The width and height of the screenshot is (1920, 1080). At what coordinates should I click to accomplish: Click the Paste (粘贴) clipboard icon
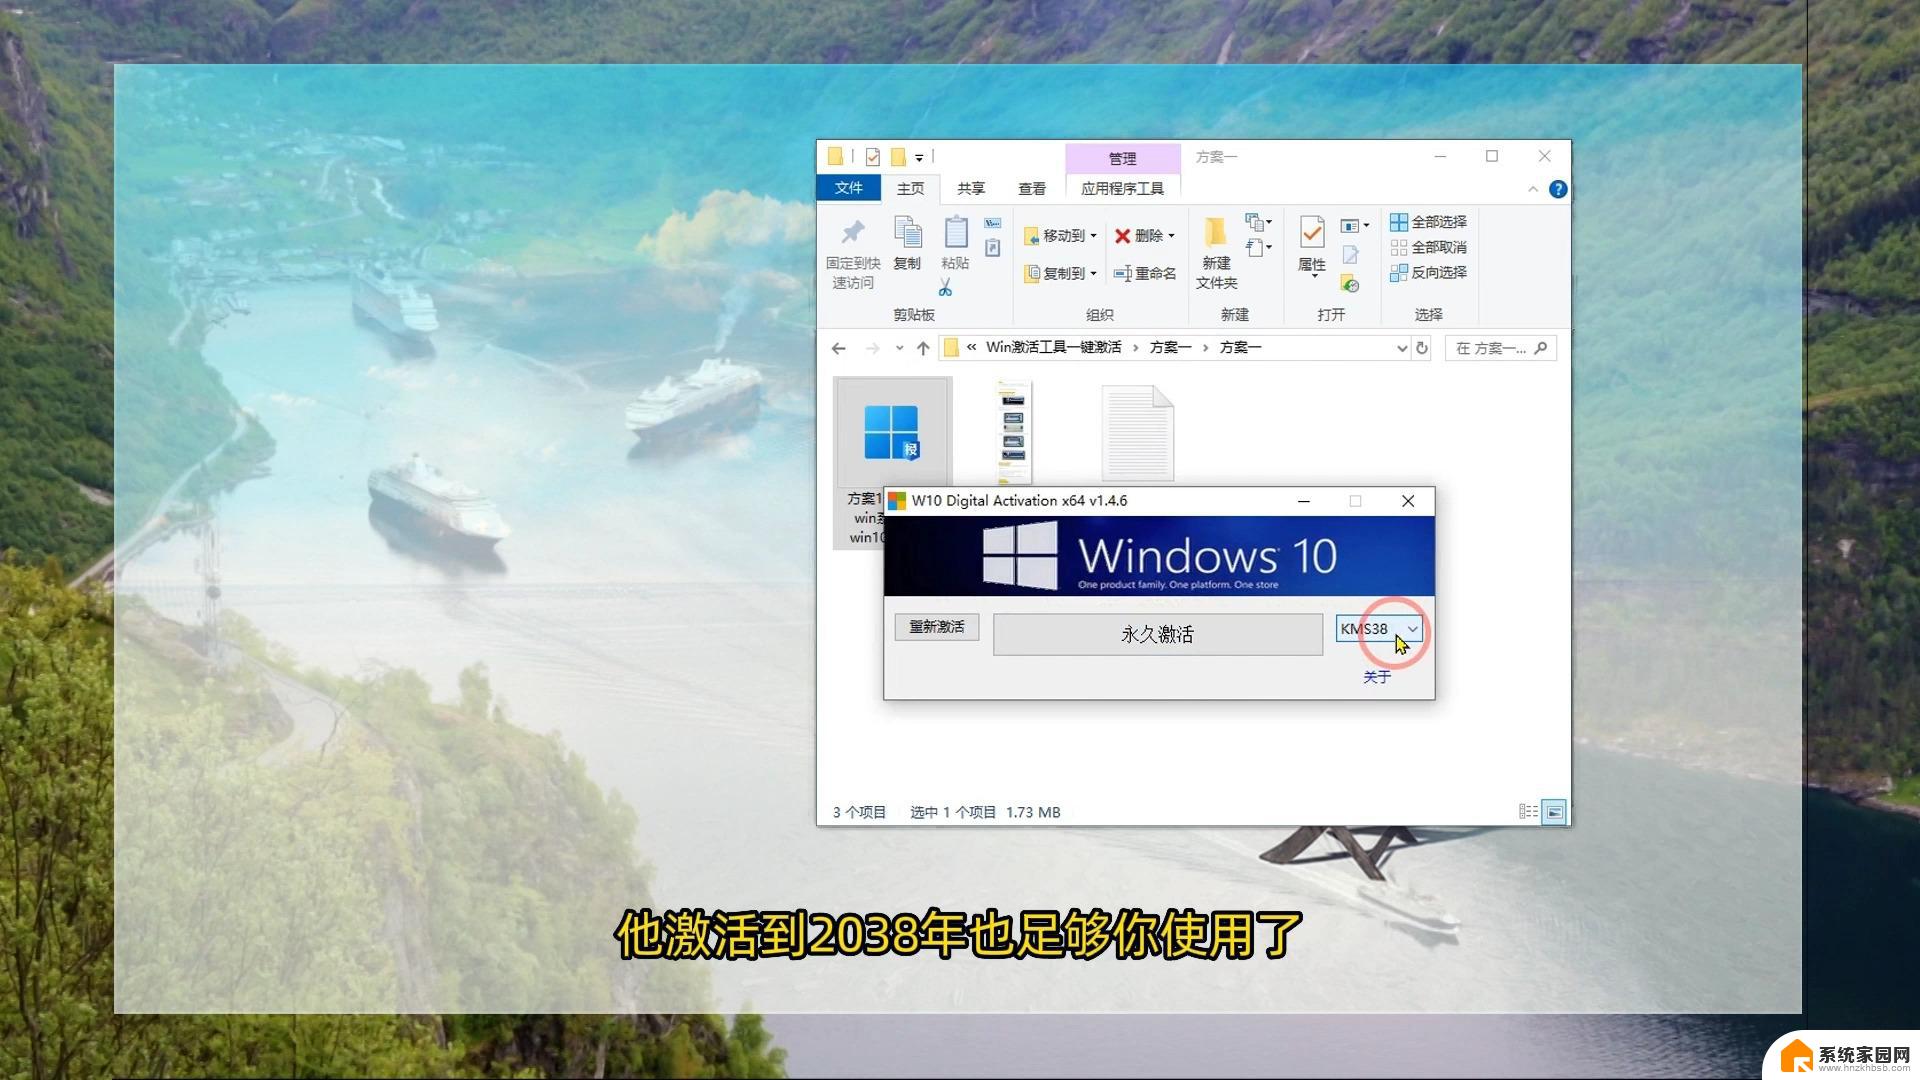coord(955,232)
